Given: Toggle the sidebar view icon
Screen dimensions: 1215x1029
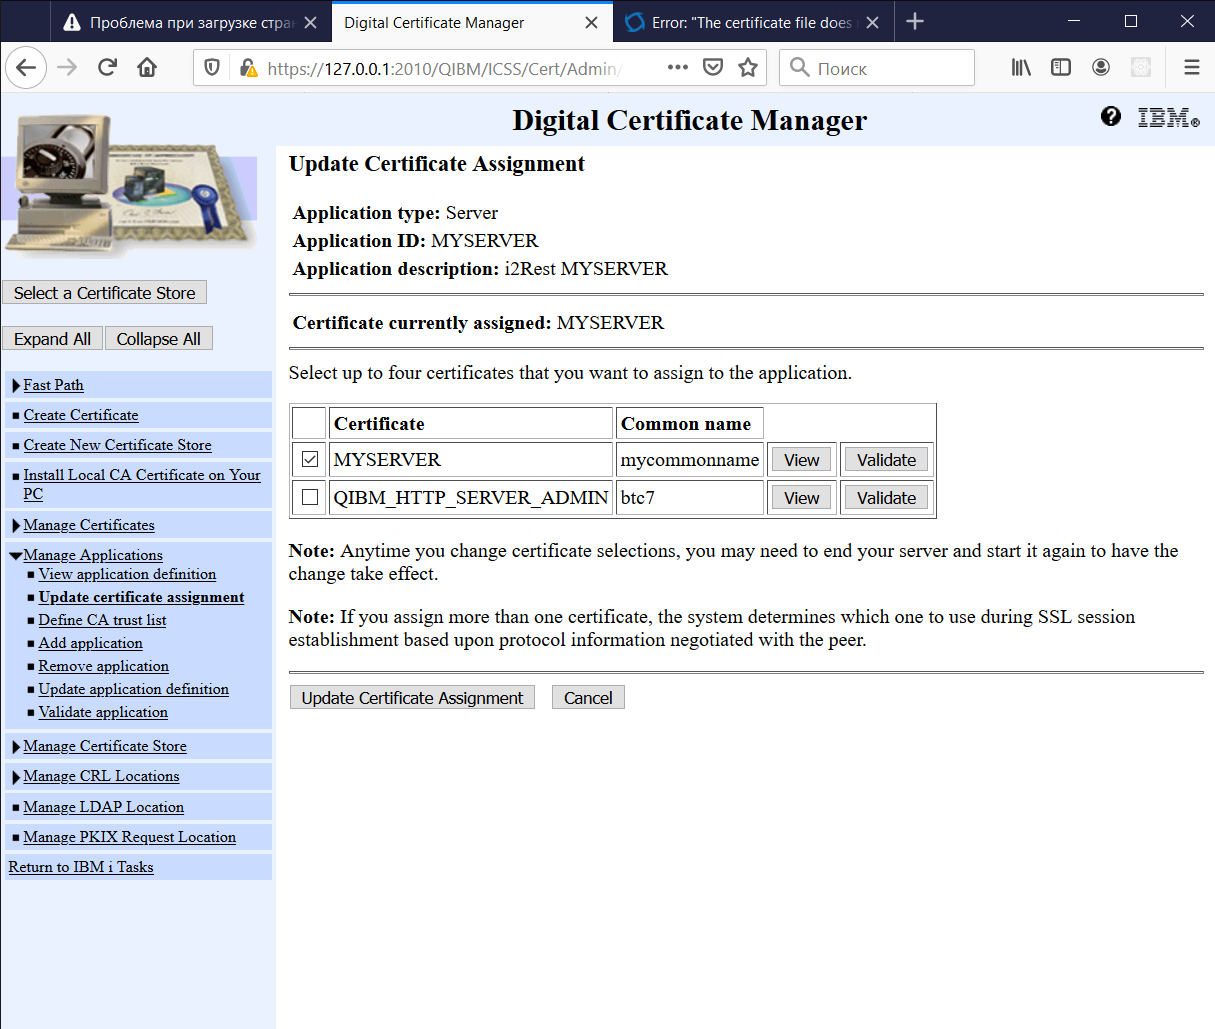Looking at the screenshot, I should click(1061, 67).
